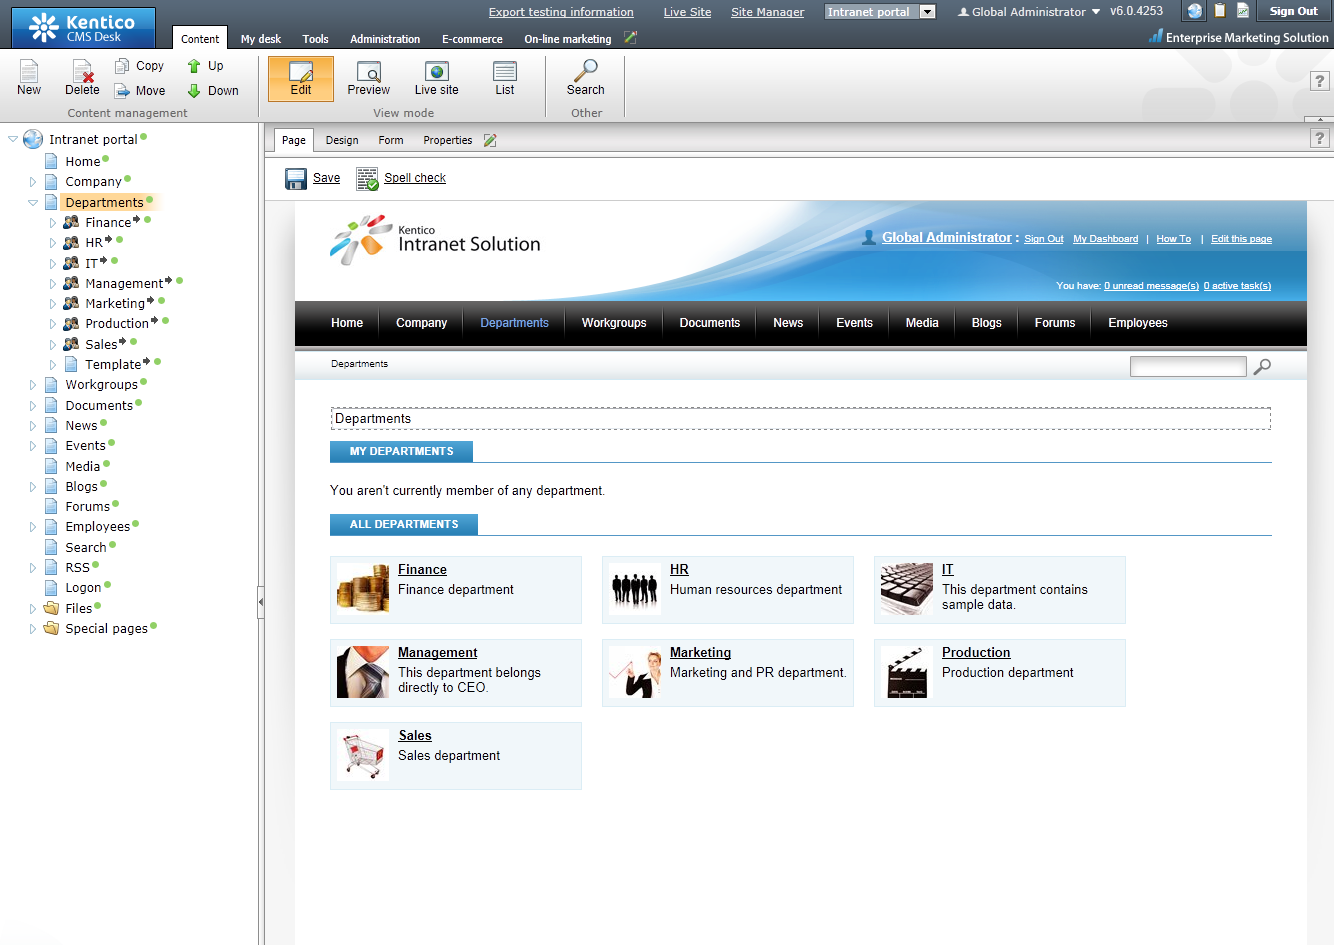The image size is (1334, 945).
Task: Click the Search toolbar icon
Action: coord(585,72)
